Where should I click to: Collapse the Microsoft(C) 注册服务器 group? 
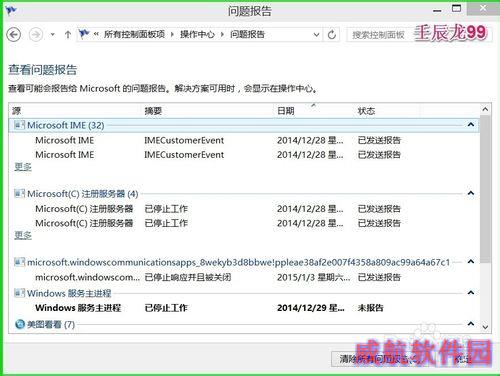click(471, 193)
